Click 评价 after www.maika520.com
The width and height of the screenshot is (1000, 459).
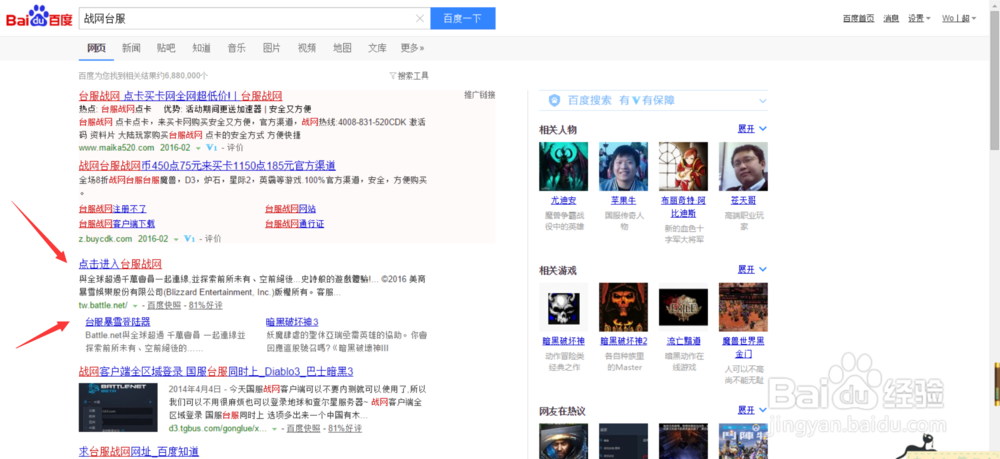235,148
